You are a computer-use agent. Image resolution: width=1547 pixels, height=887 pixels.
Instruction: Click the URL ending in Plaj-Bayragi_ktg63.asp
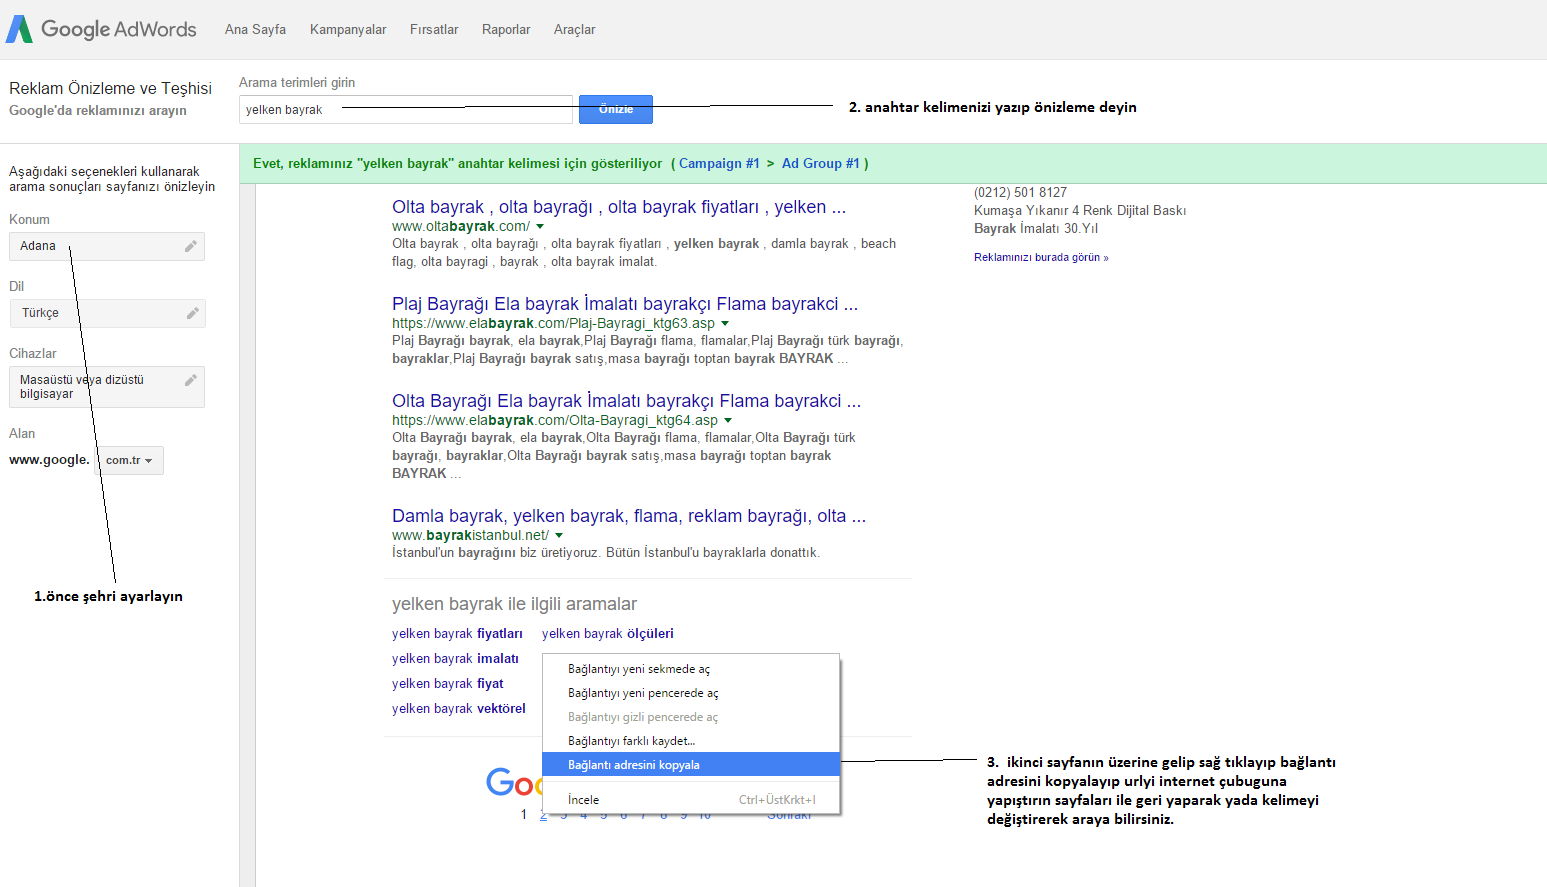pos(554,324)
